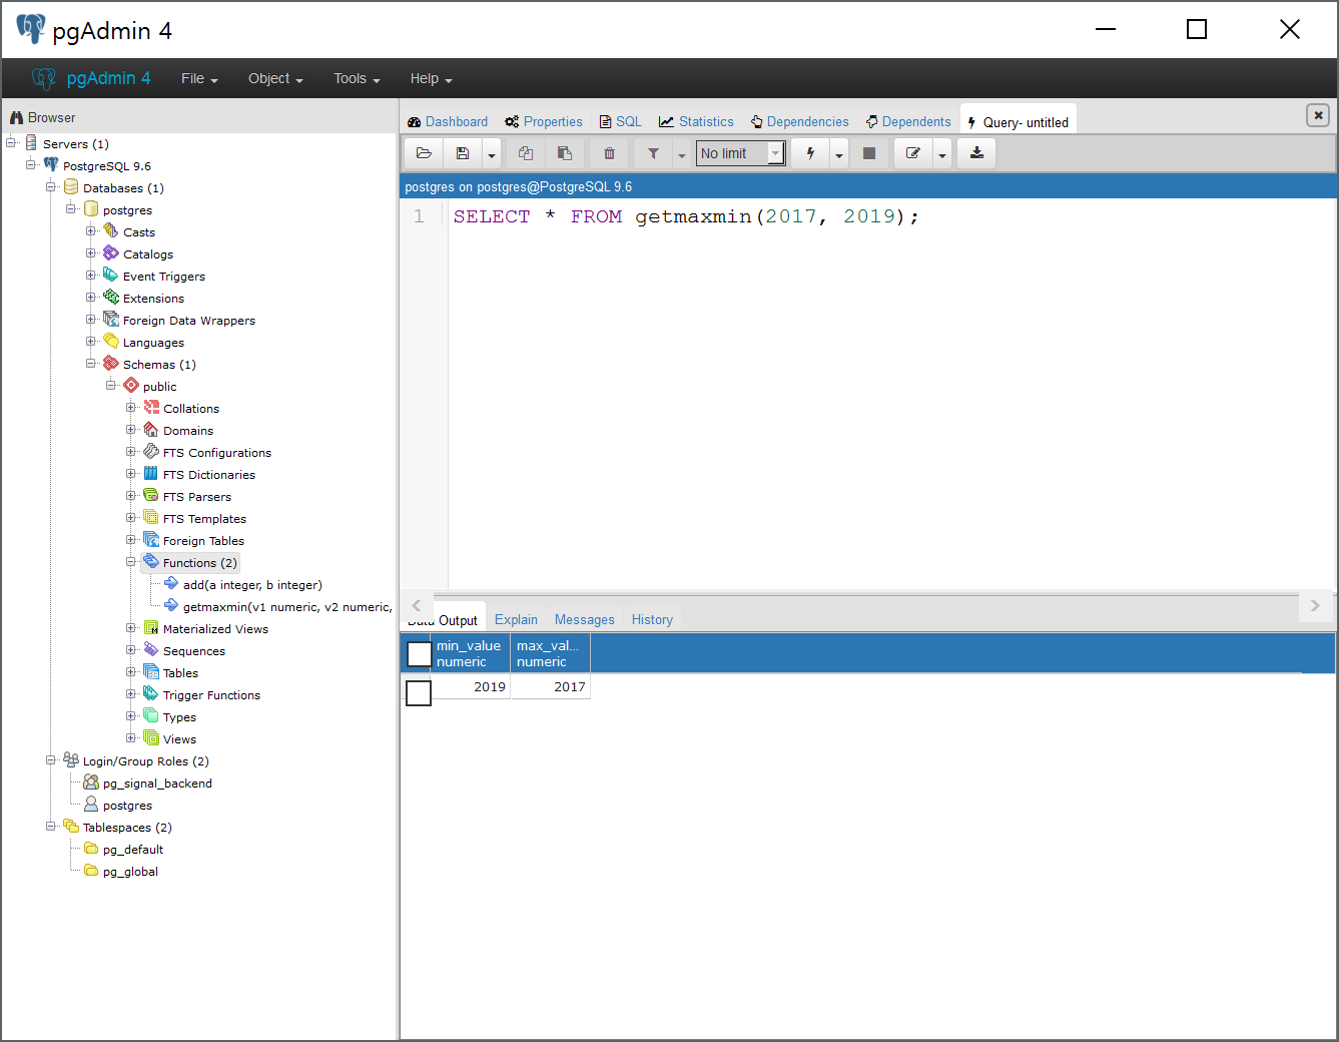Collapse the PostgreSQL 9.6 server node
1339x1042 pixels.
31,165
